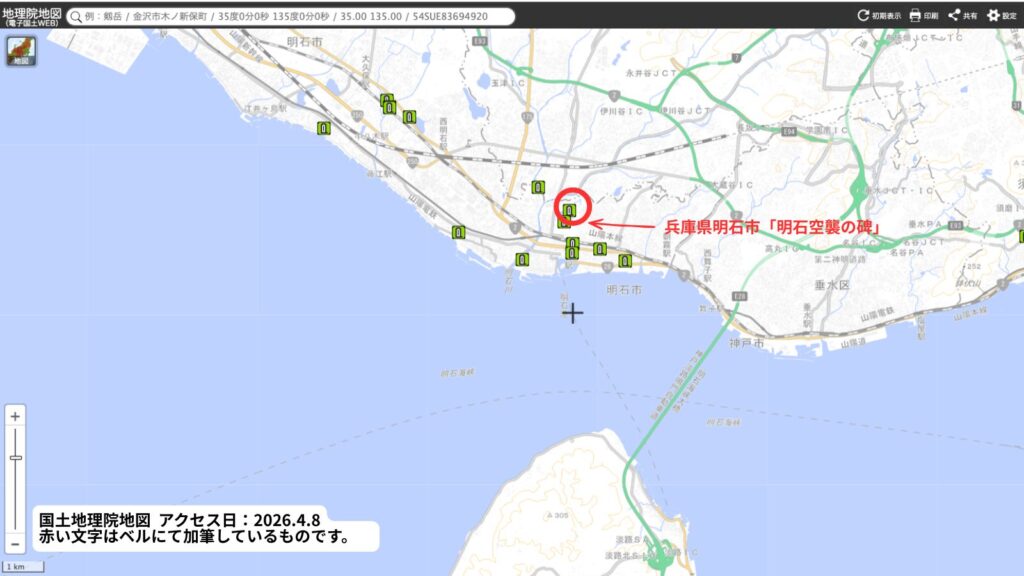Open the 設定 gear settings
This screenshot has height=576, width=1024.
(993, 16)
